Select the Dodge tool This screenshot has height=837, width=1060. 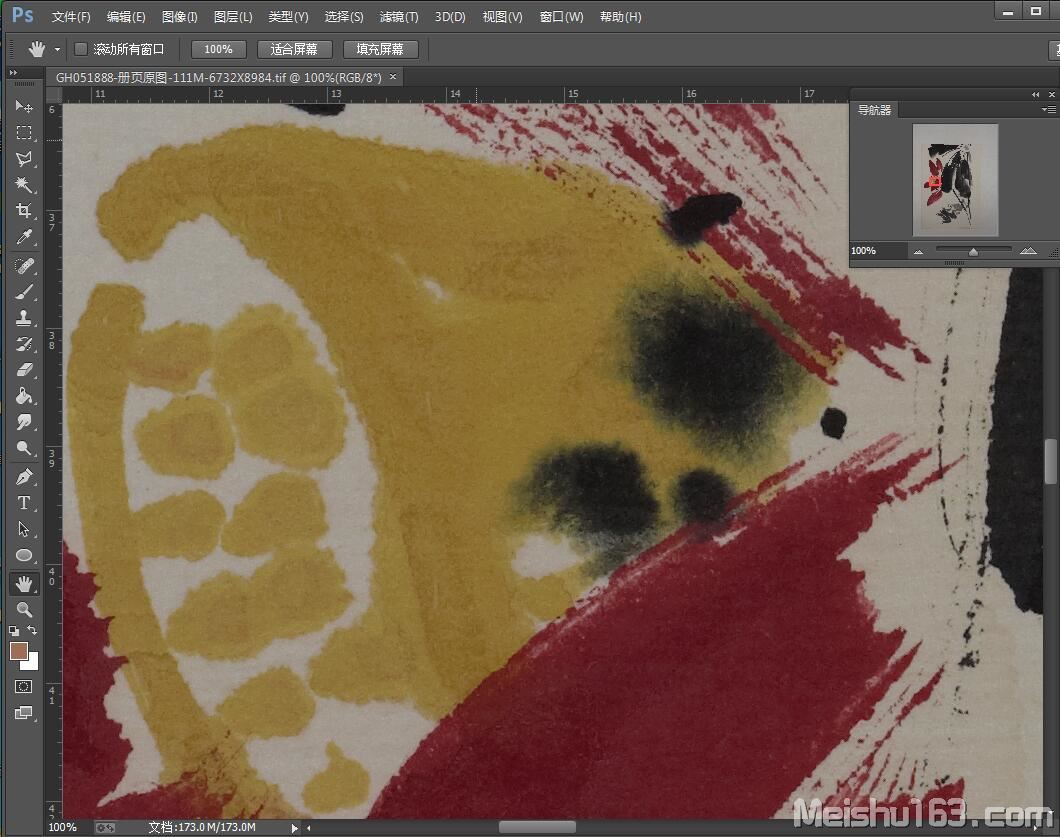(x=24, y=448)
